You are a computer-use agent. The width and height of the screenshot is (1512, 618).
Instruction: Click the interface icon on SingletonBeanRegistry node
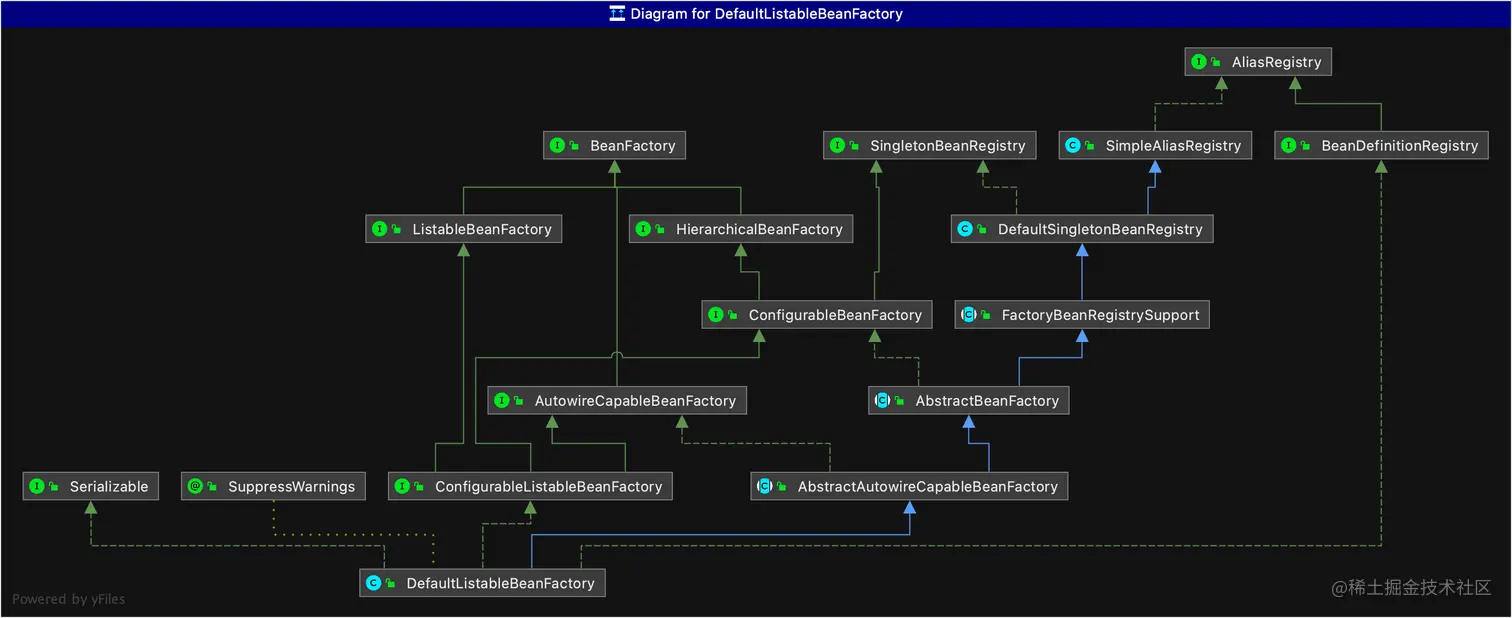837,146
